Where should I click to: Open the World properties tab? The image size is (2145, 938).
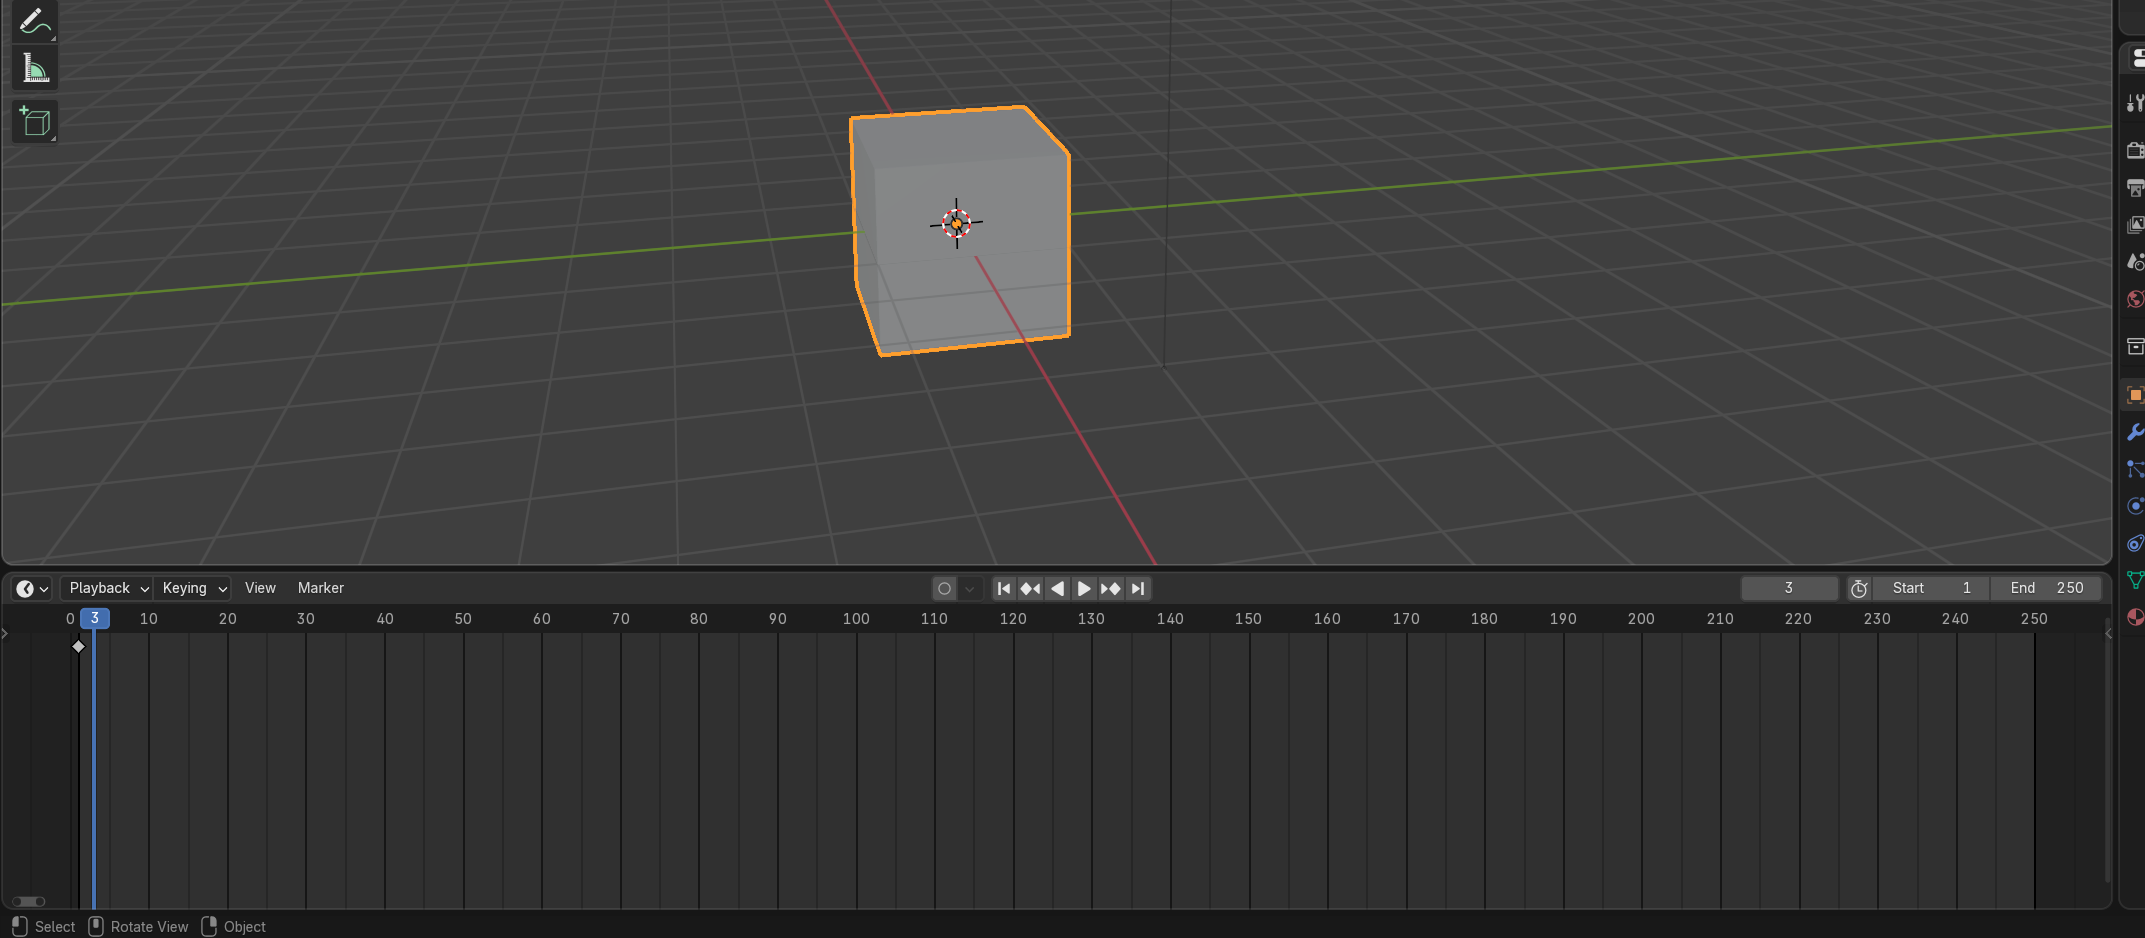click(2135, 299)
